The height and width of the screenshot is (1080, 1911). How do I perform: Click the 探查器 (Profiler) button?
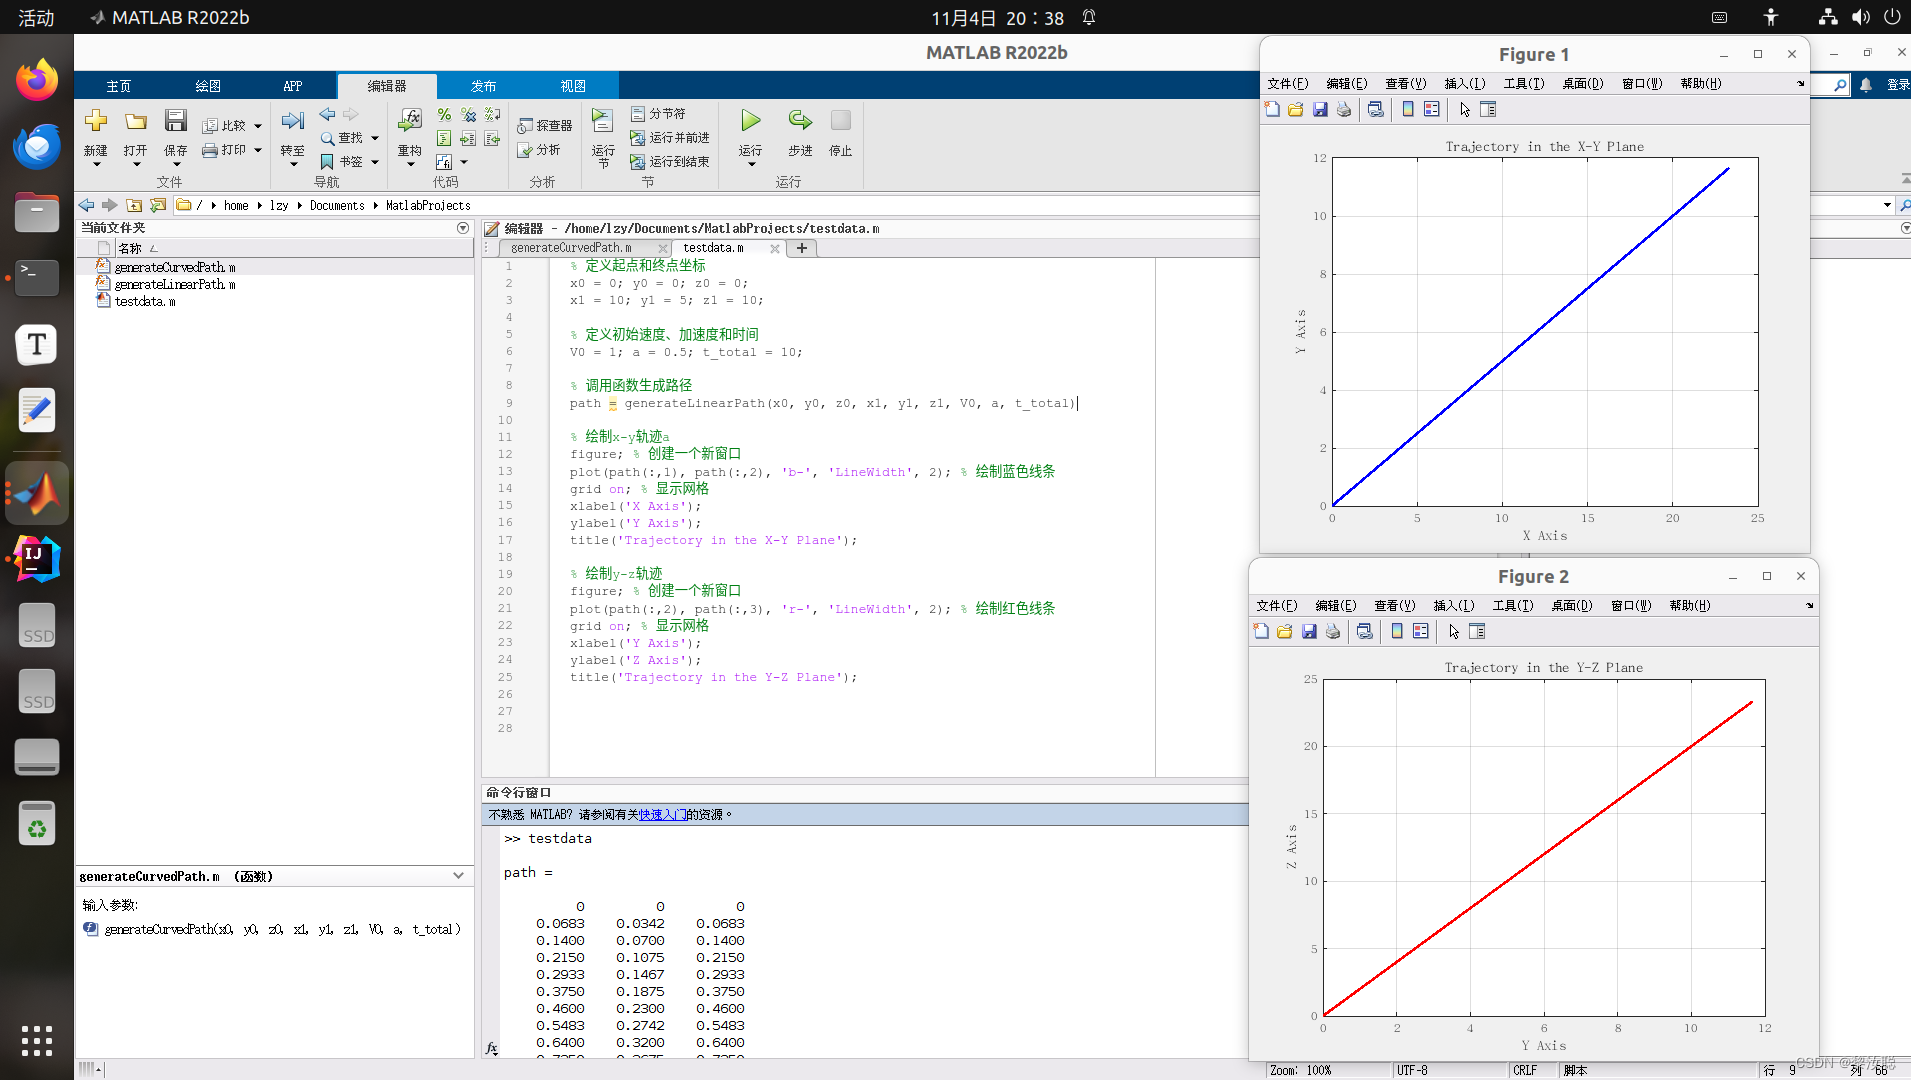pyautogui.click(x=545, y=126)
